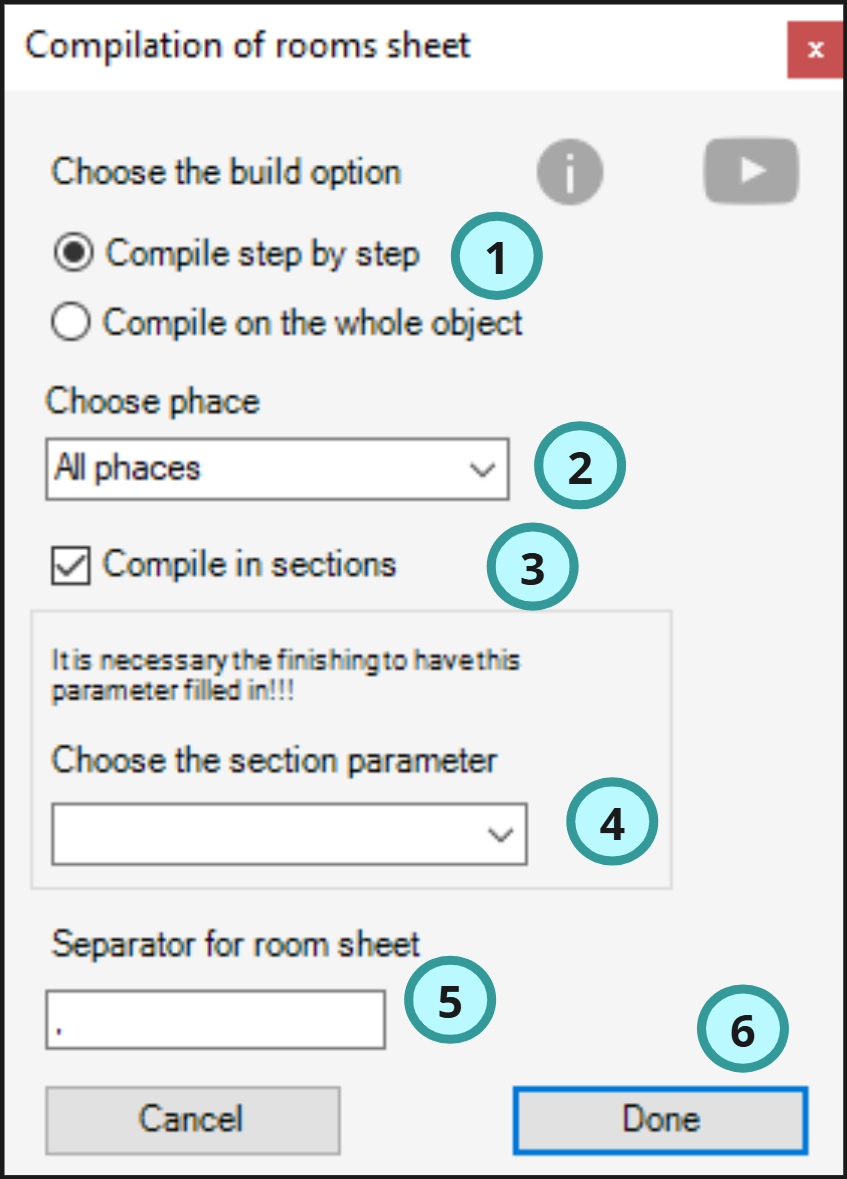Close the Compilation of rooms sheet dialog

(815, 50)
